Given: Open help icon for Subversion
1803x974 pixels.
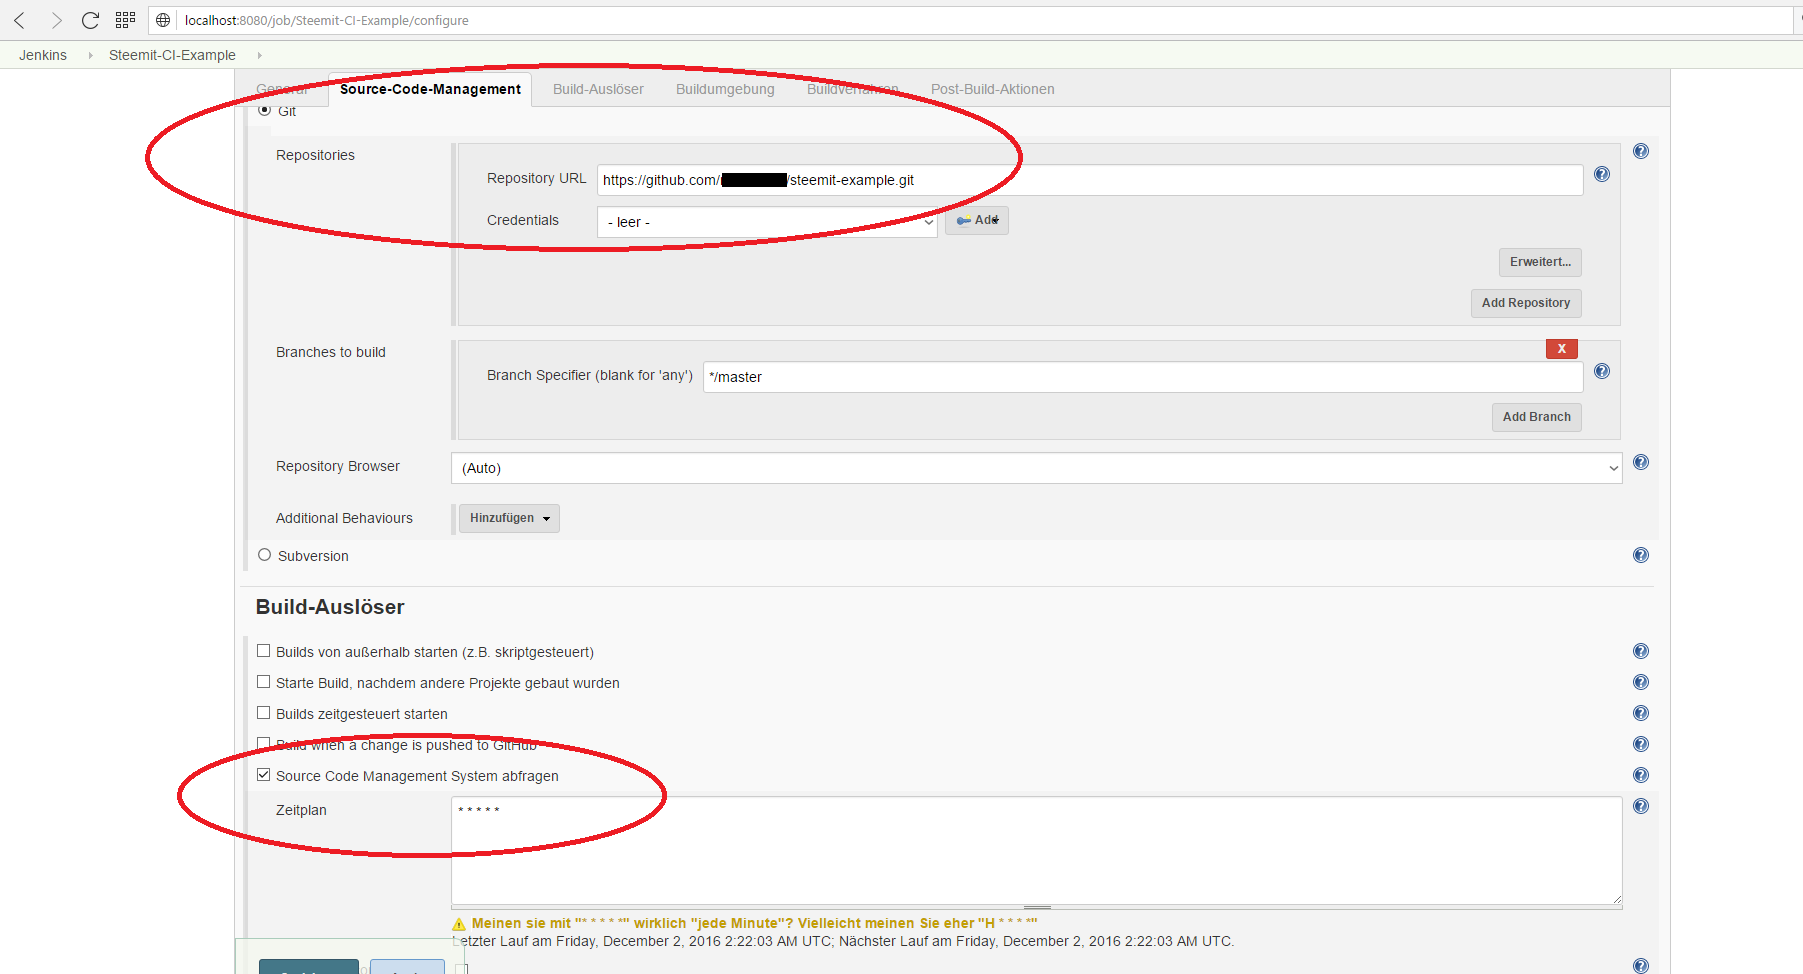Looking at the screenshot, I should pyautogui.click(x=1641, y=555).
